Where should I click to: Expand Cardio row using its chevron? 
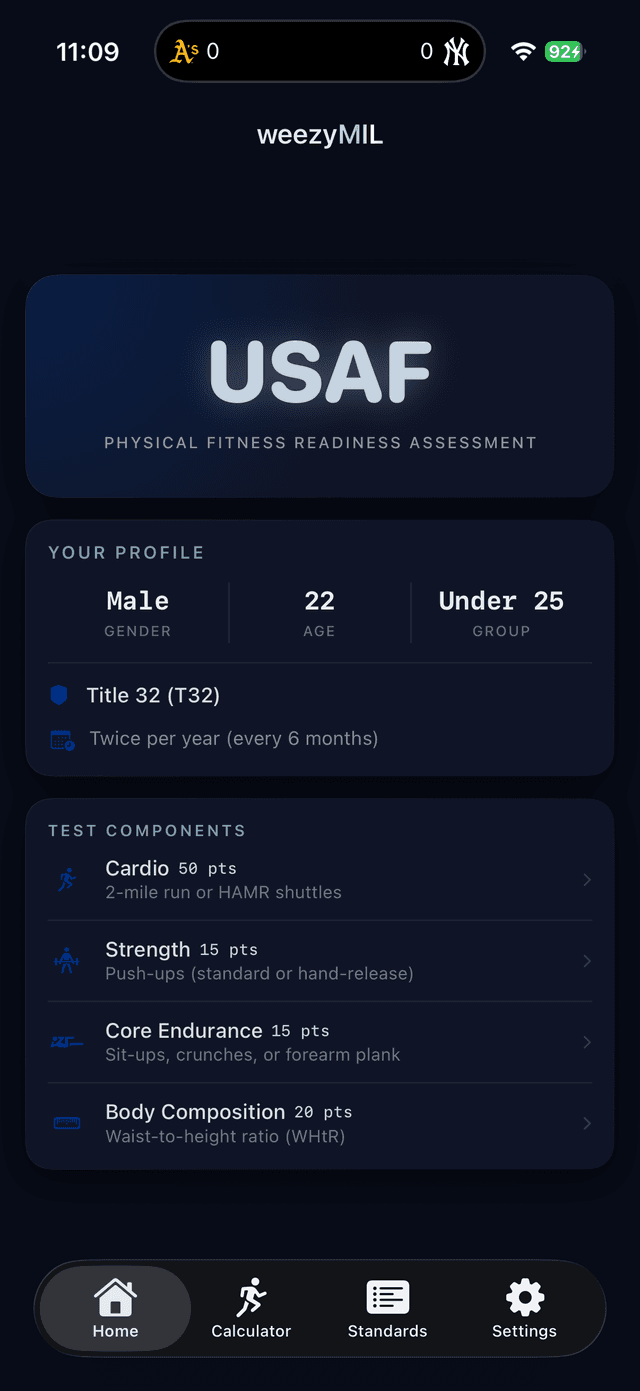point(587,880)
